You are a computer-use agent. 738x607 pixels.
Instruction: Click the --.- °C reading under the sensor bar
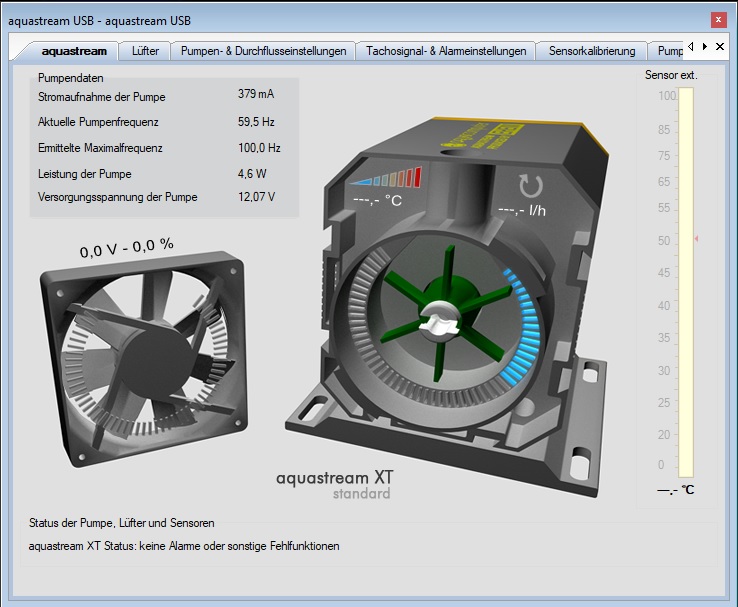676,490
